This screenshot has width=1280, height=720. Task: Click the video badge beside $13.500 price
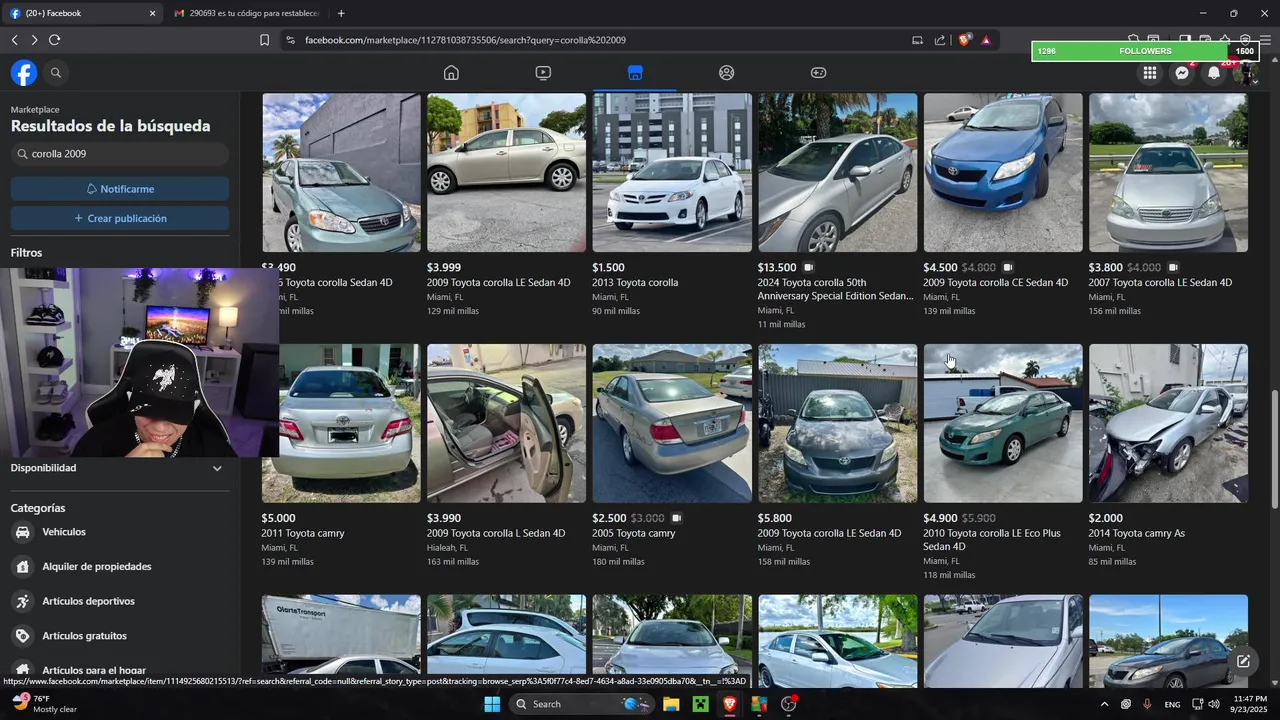click(808, 268)
